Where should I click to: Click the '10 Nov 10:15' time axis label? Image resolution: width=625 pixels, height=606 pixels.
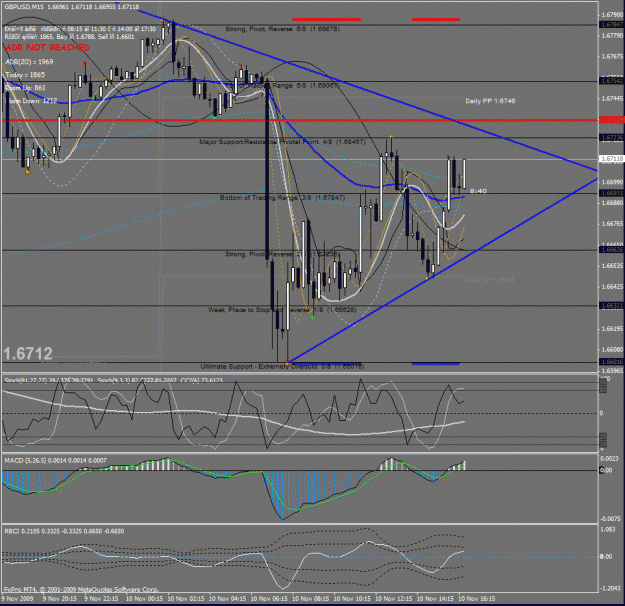coord(352,599)
